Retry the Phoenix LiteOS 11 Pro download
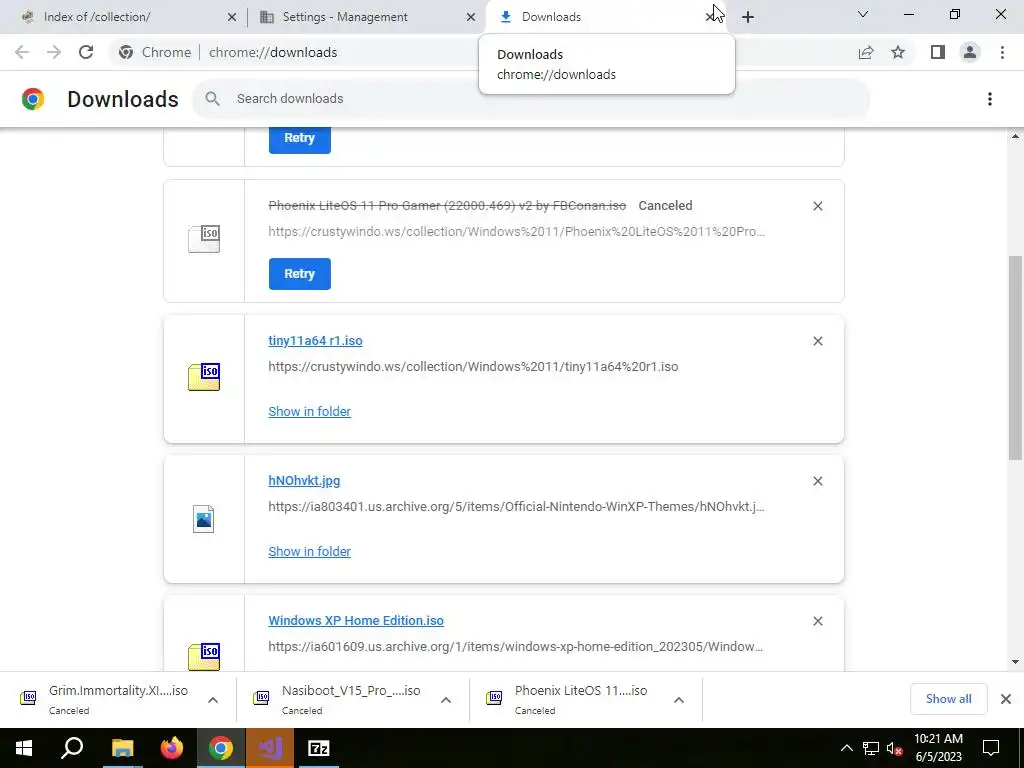 pos(300,274)
